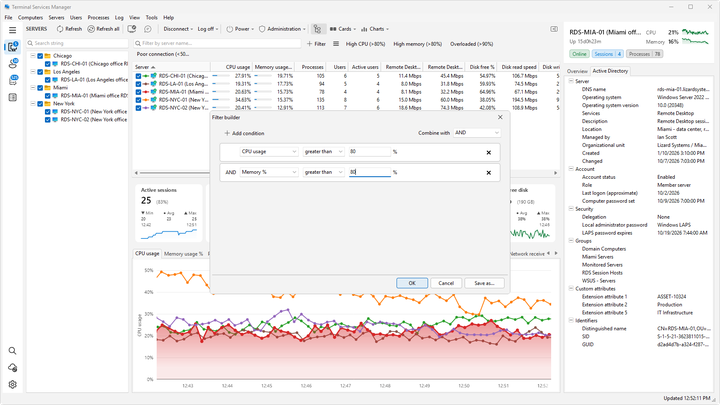Open the Settings gear icon

click(12, 384)
